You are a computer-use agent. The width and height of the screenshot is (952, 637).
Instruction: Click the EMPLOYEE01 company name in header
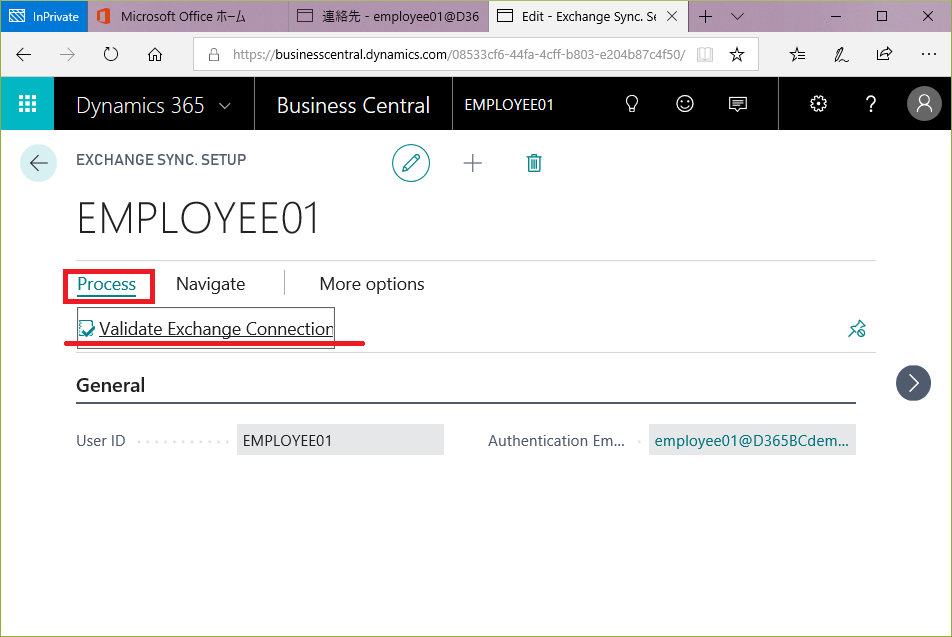pyautogui.click(x=509, y=105)
